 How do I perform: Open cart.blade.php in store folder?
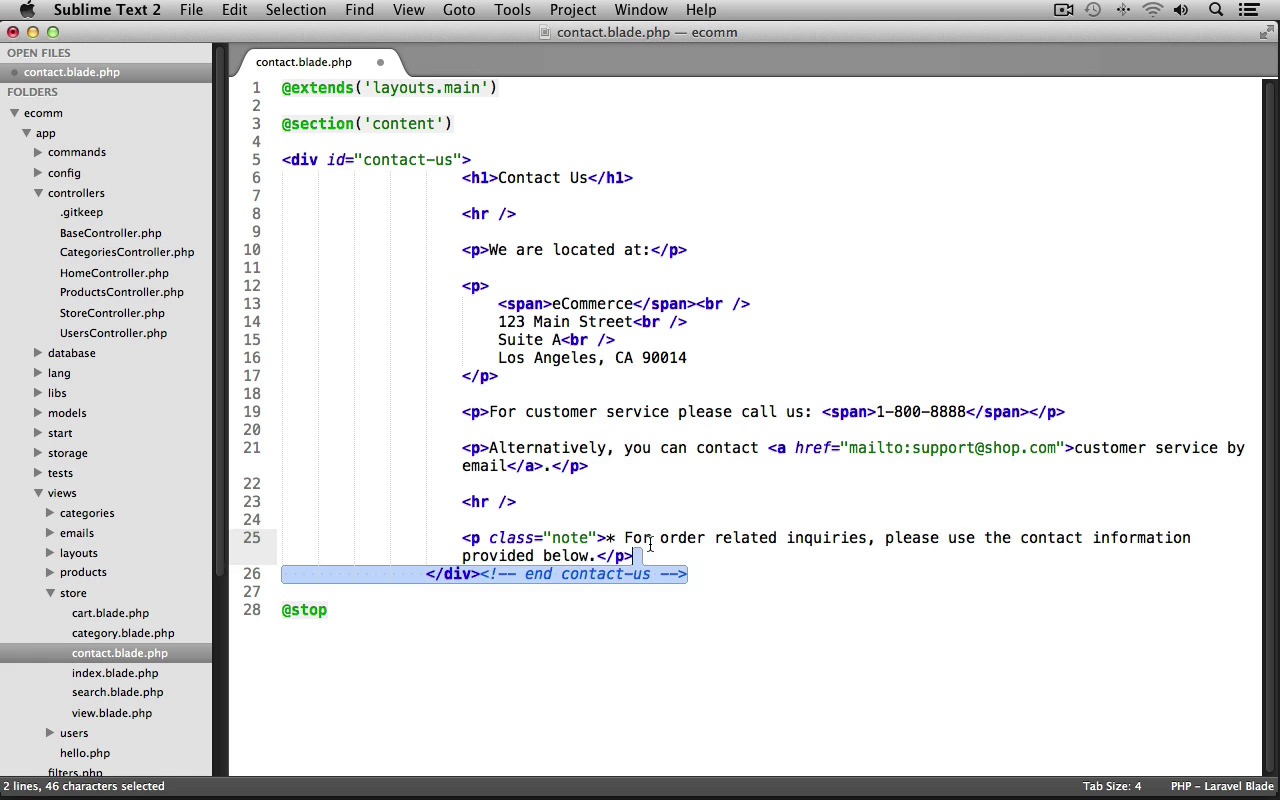(x=110, y=613)
